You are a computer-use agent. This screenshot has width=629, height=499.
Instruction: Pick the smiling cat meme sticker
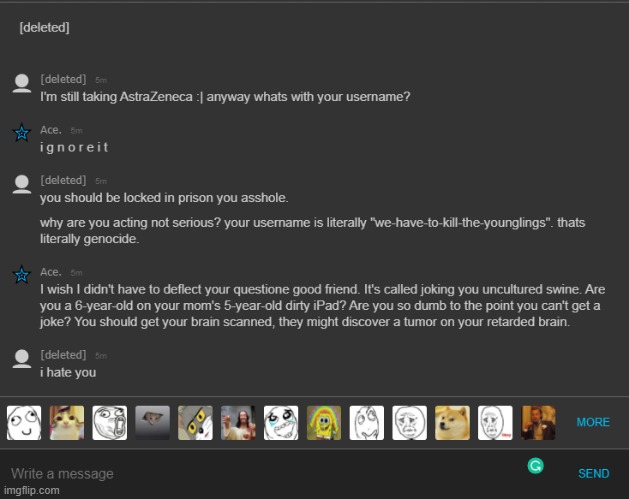(67, 423)
